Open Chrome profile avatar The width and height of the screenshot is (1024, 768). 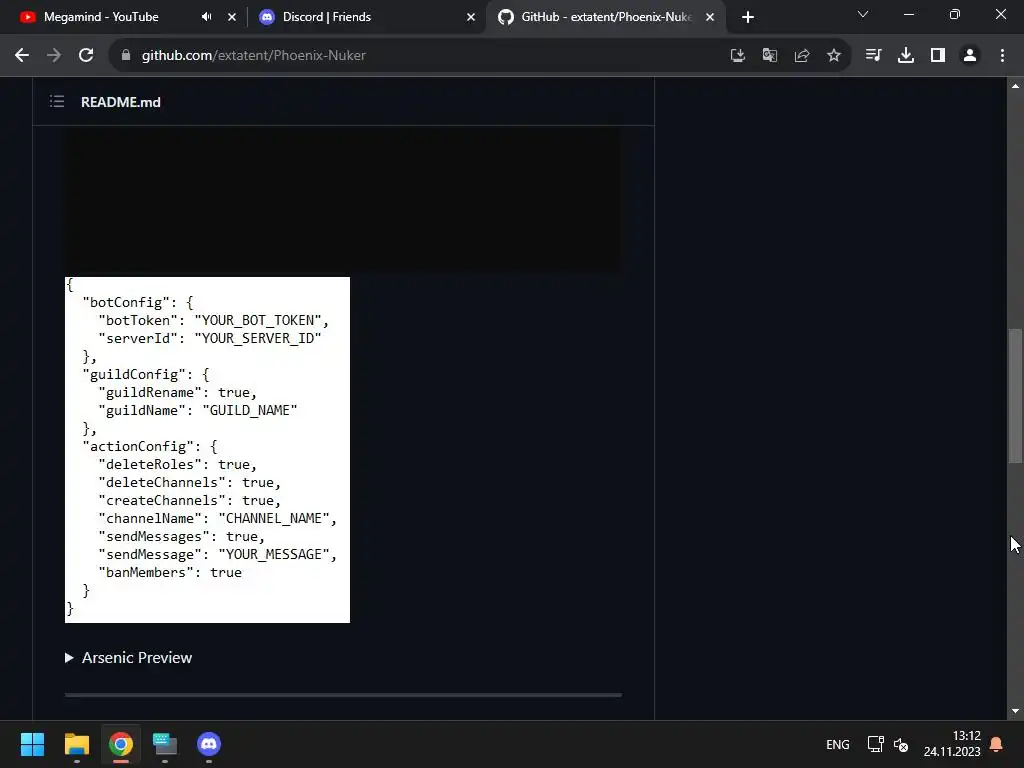click(970, 56)
